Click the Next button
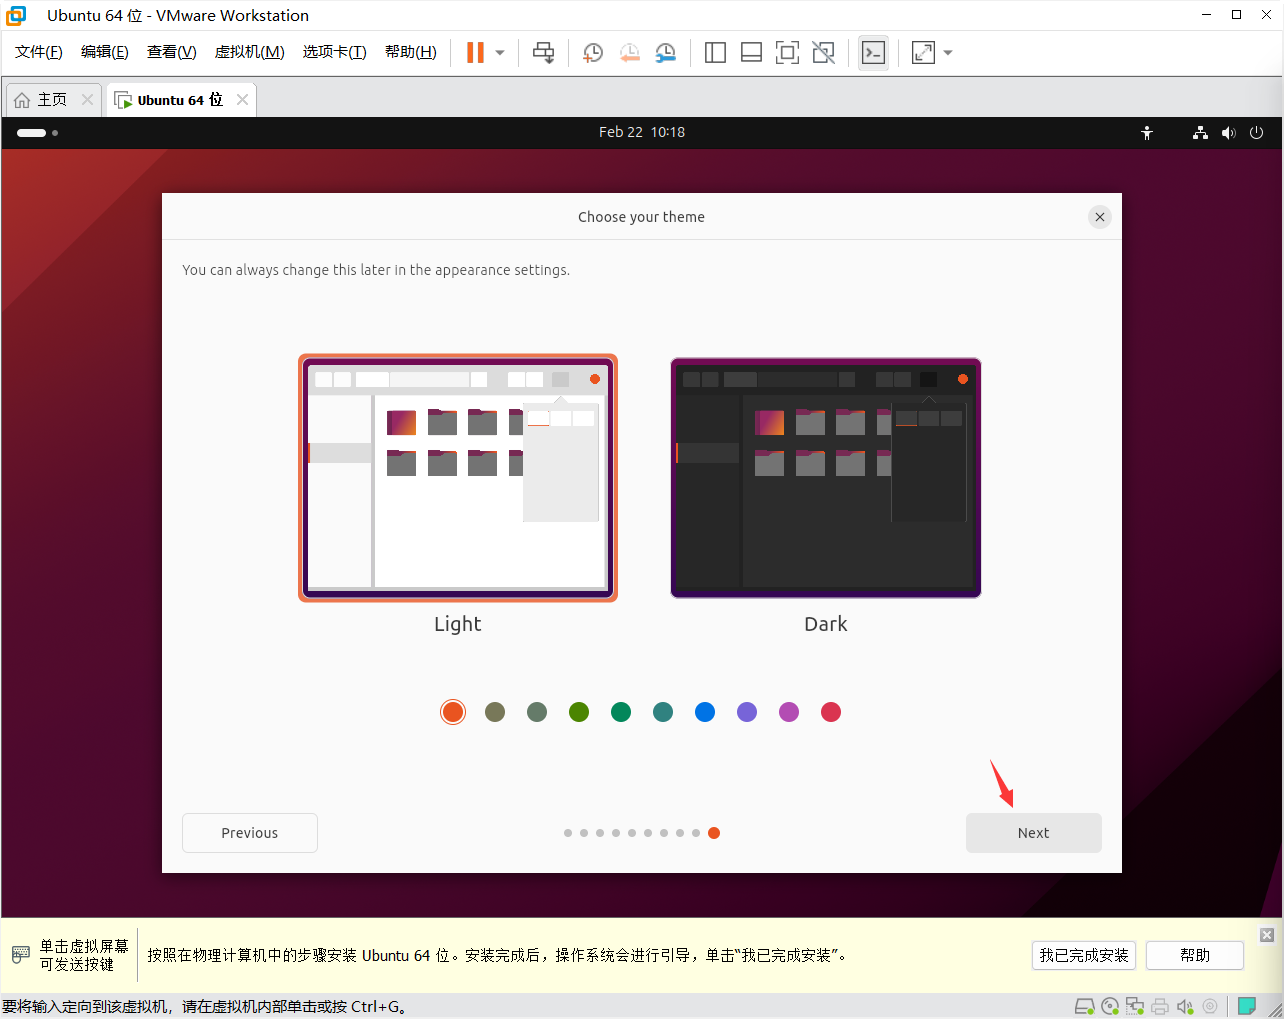 [x=1034, y=833]
